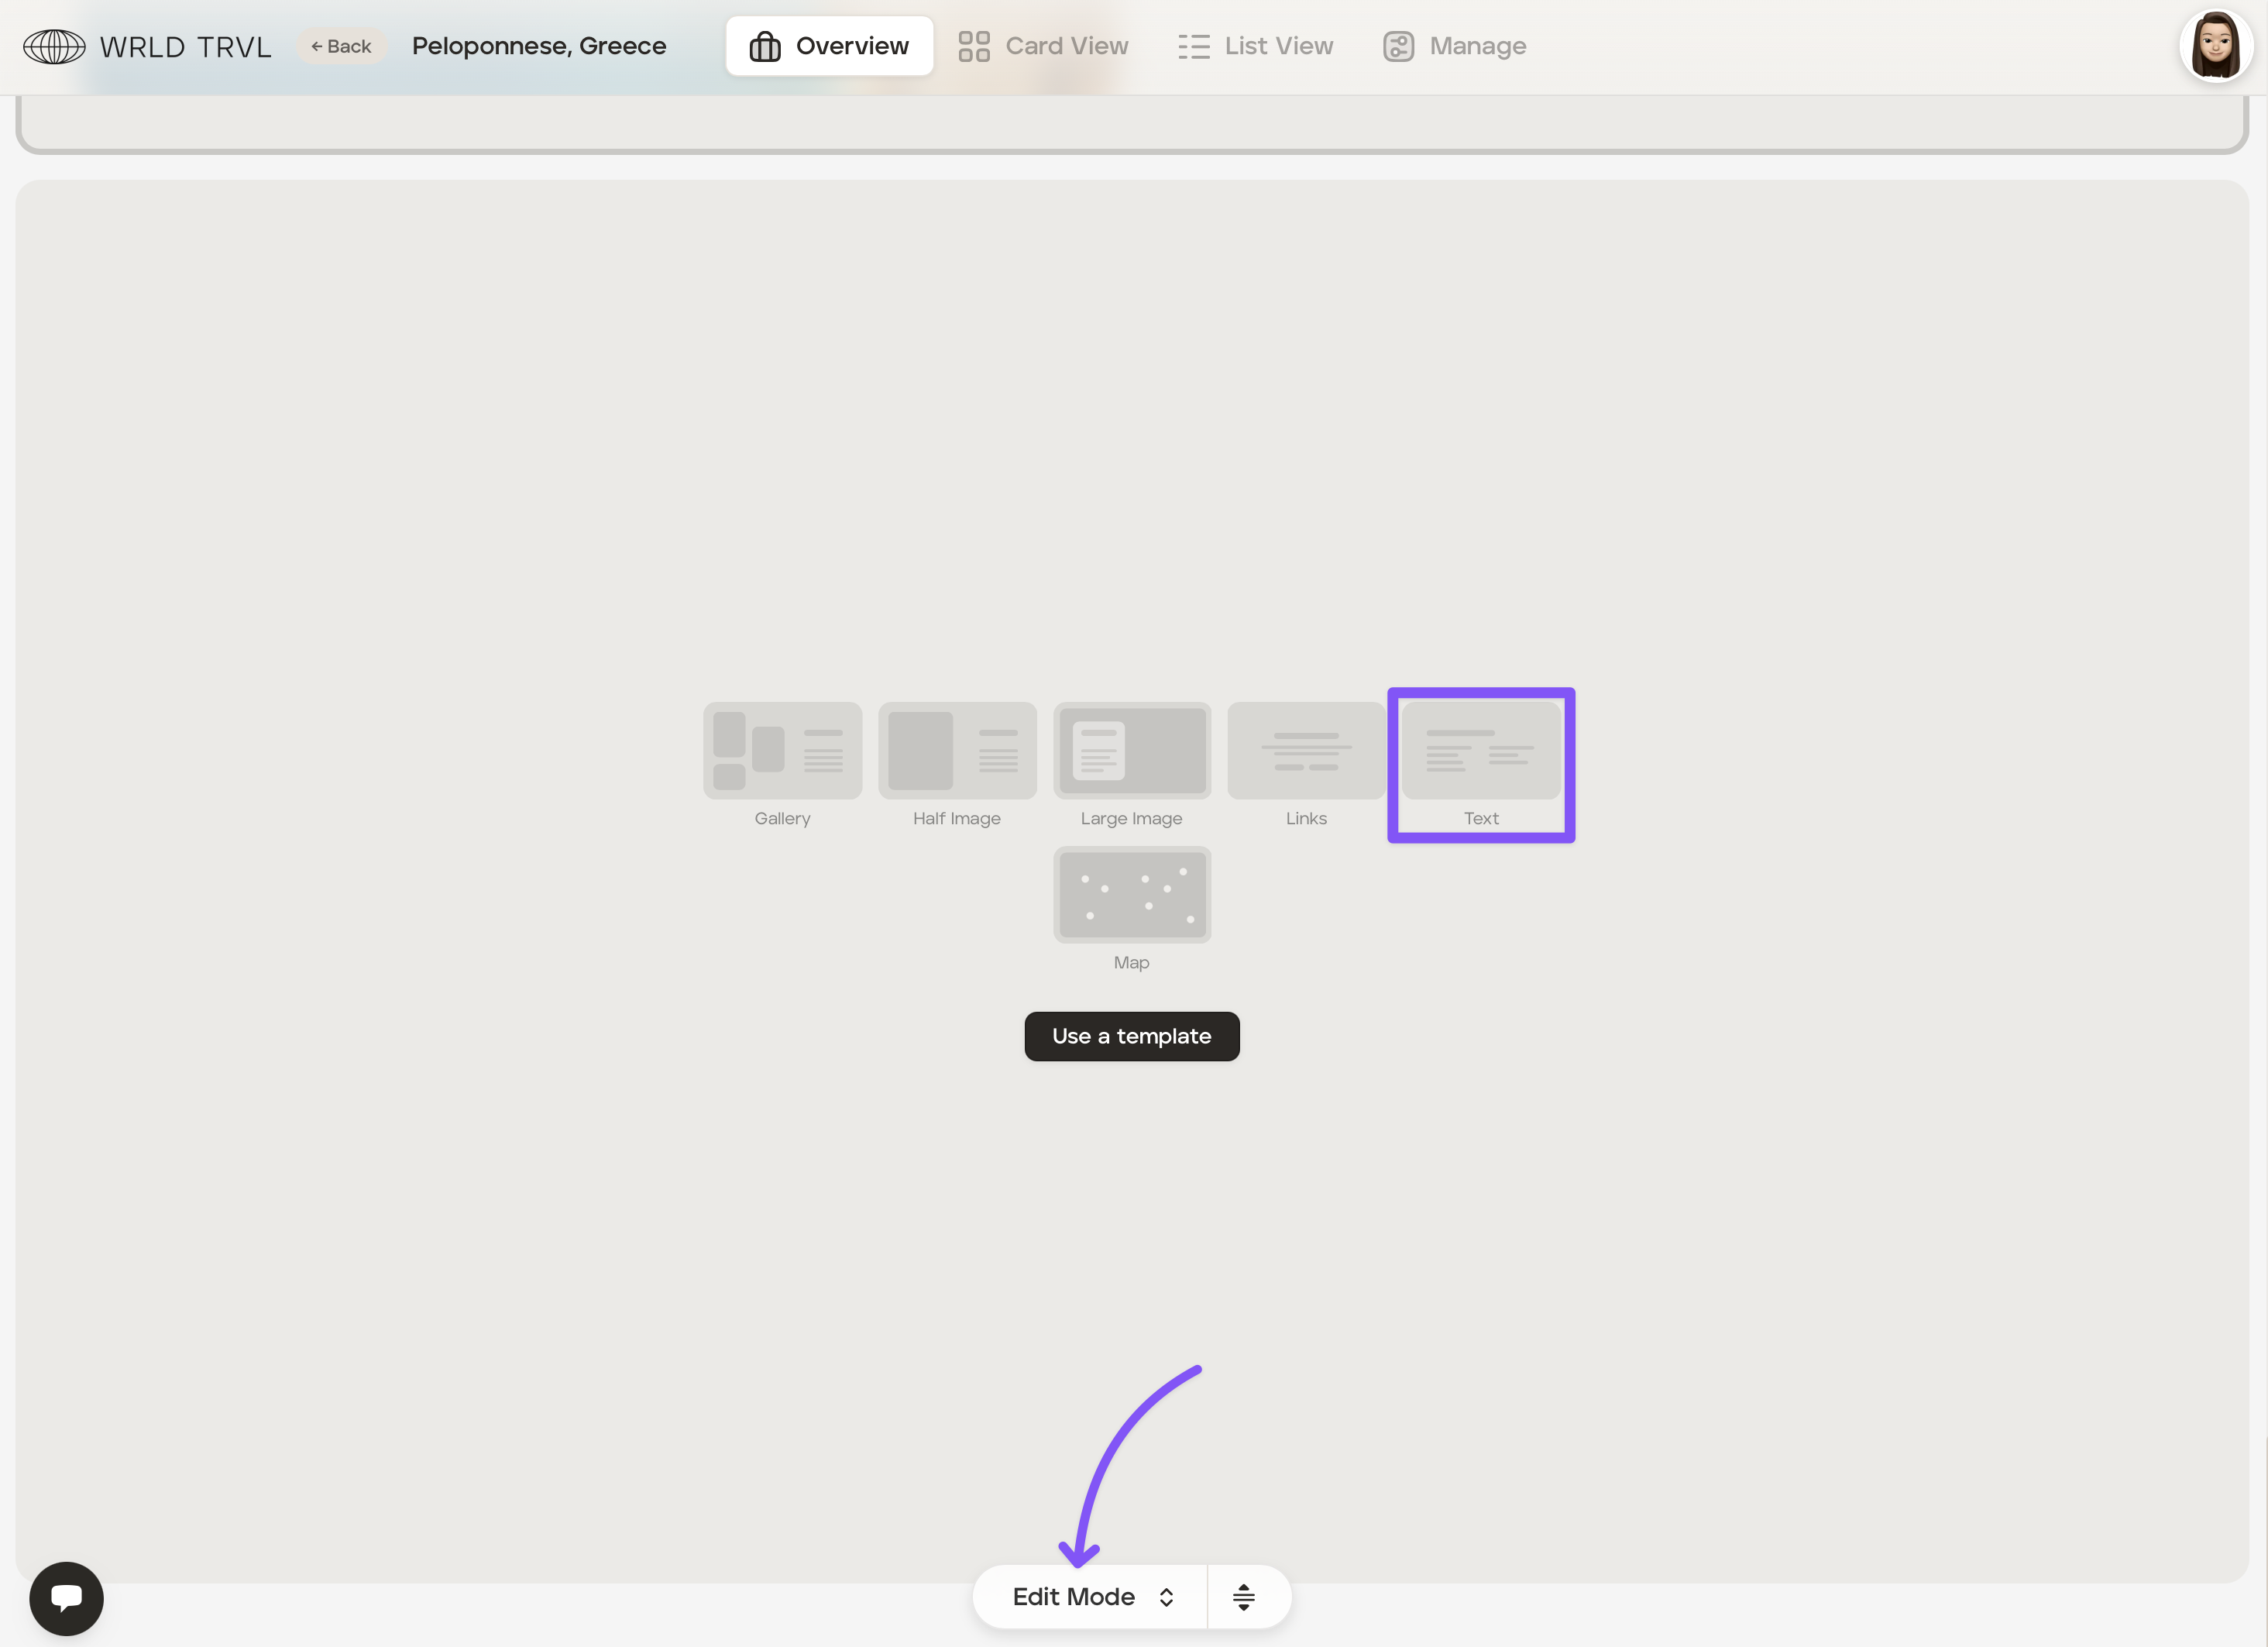
Task: Open the Manage tab
Action: pyautogui.click(x=1454, y=46)
